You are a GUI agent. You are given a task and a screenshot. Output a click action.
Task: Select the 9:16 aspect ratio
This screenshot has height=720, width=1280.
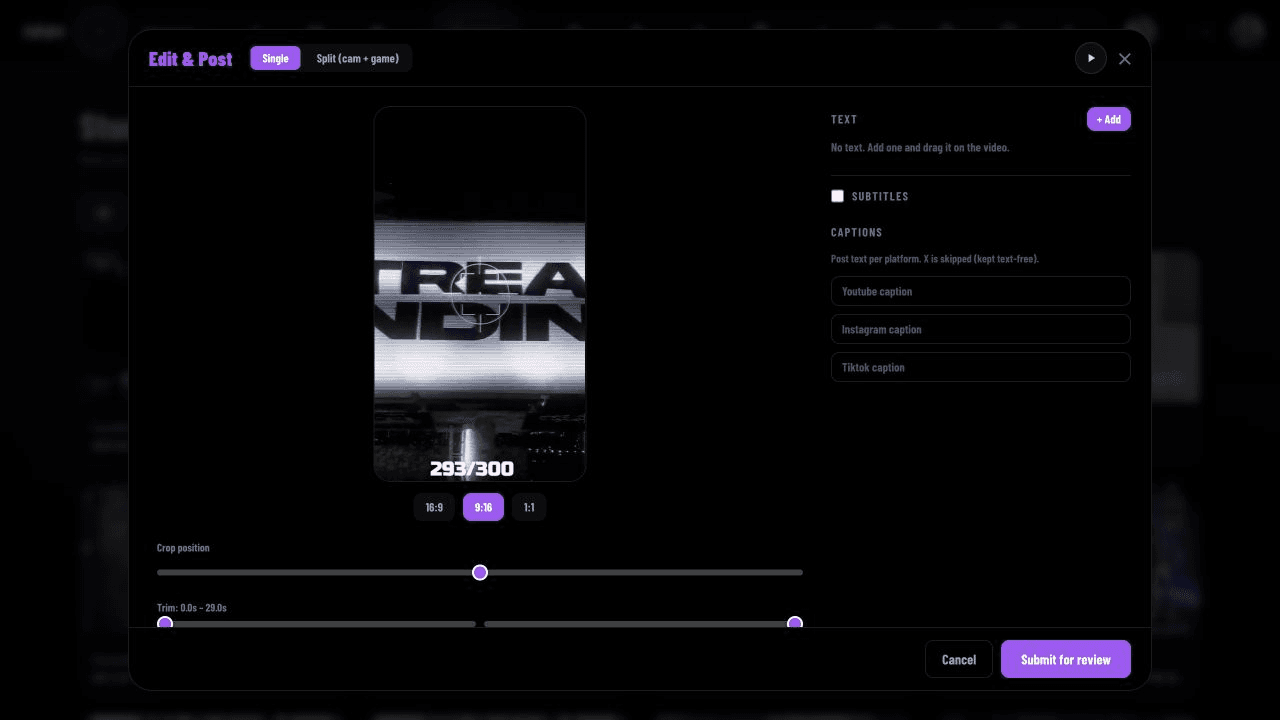[x=483, y=507]
